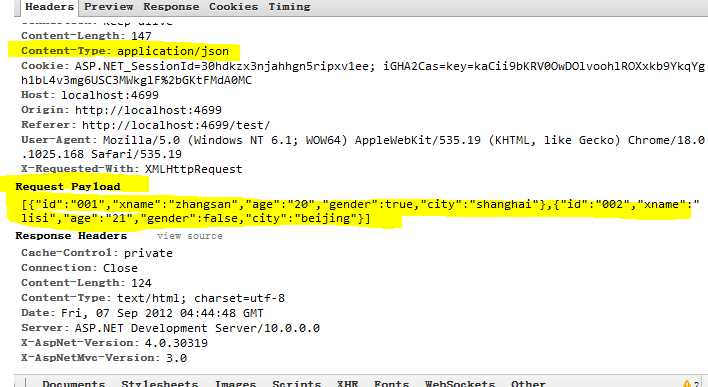The width and height of the screenshot is (708, 387).
Task: Filter network requests by XHR
Action: point(347,383)
